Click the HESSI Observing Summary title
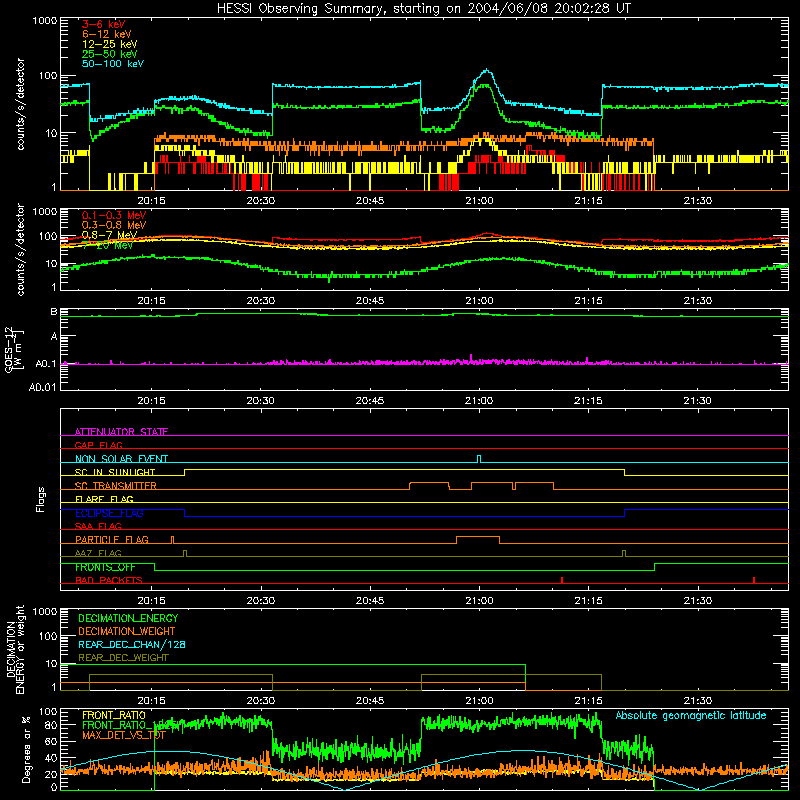 coord(423,9)
